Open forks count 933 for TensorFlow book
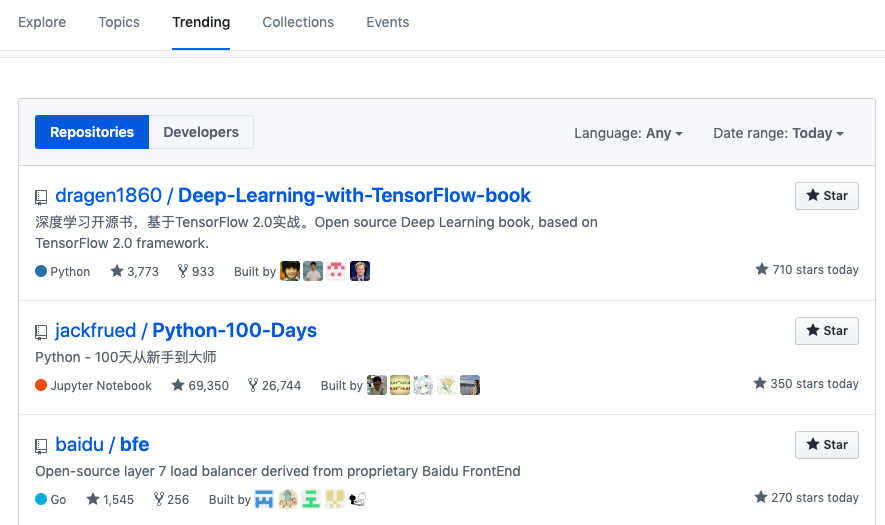Screen dimensions: 885x525 click(196, 272)
